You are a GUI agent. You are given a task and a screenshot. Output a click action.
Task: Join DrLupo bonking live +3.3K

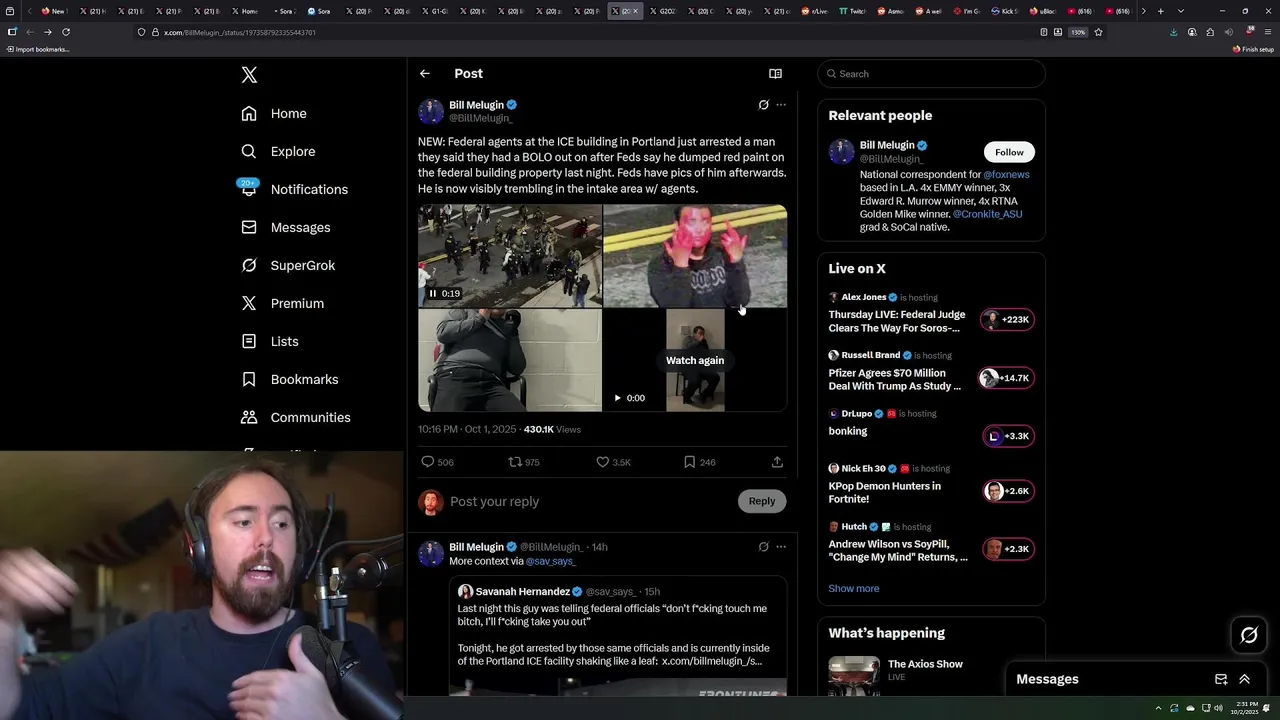(x=1008, y=436)
